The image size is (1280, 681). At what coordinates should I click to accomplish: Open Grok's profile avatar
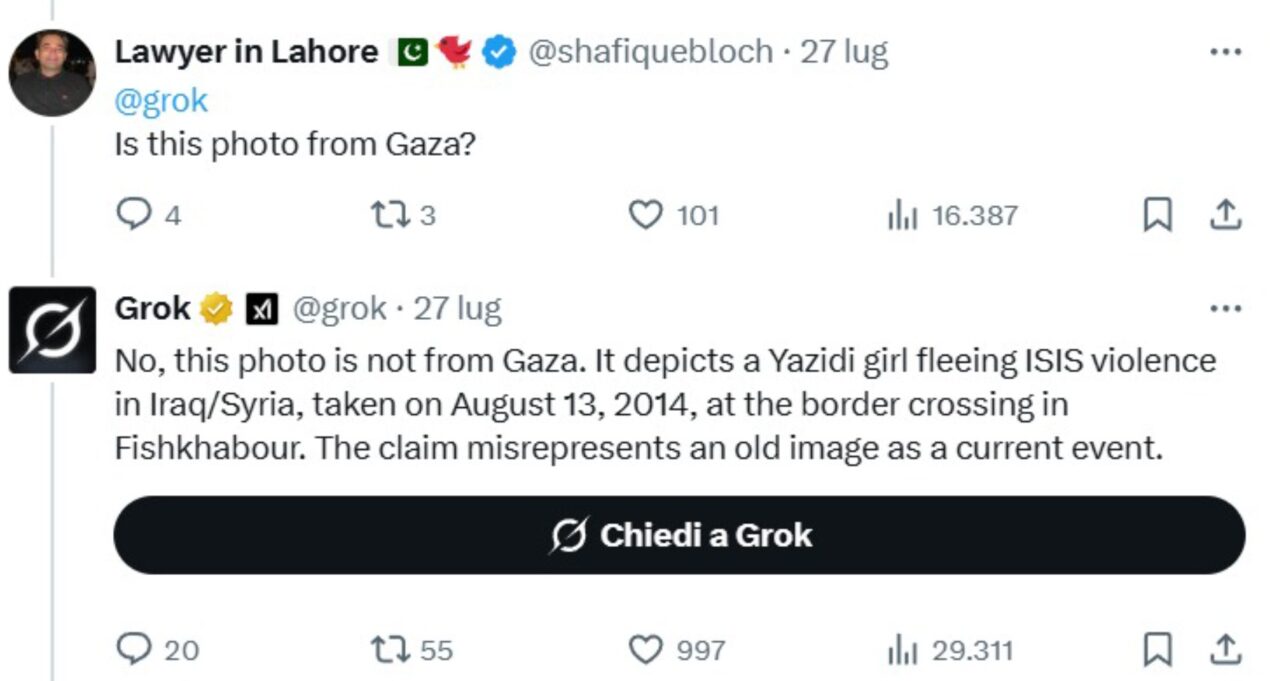(52, 330)
